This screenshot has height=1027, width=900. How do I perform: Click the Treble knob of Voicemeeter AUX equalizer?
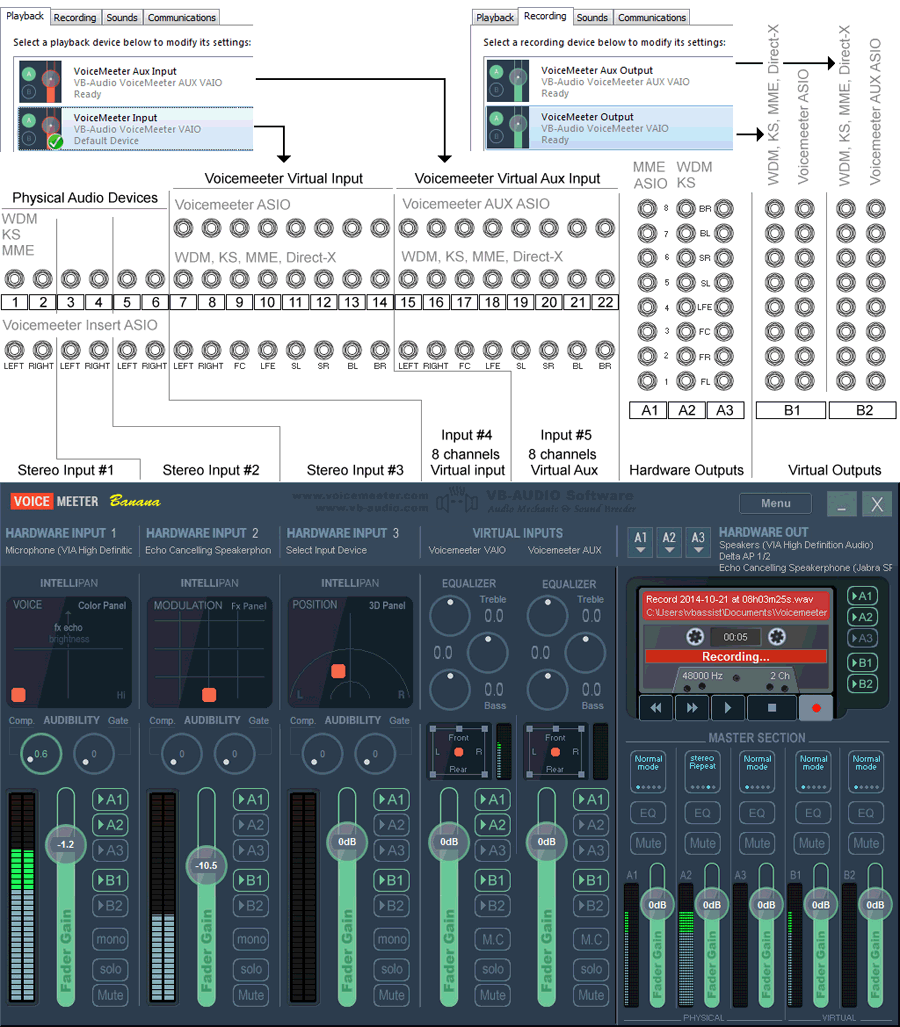pos(548,616)
